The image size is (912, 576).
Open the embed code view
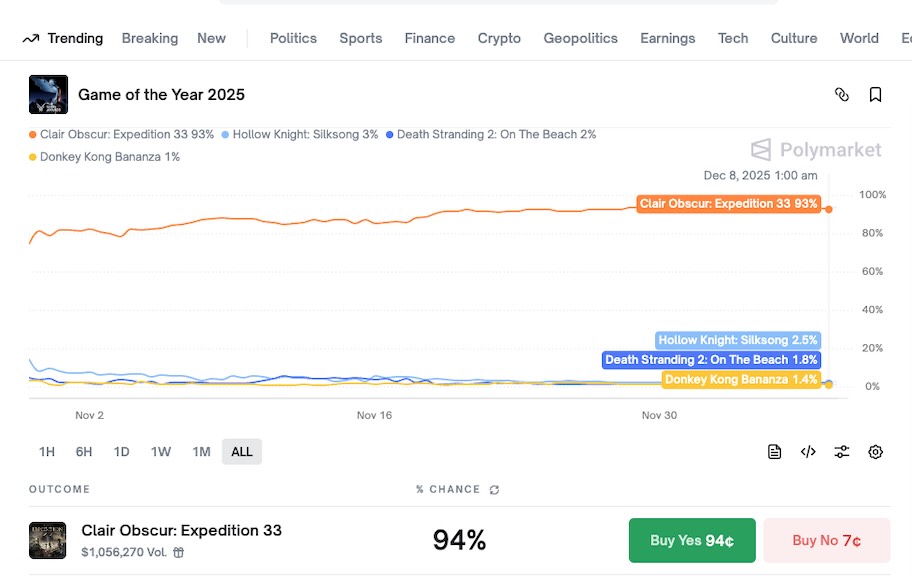(x=808, y=452)
